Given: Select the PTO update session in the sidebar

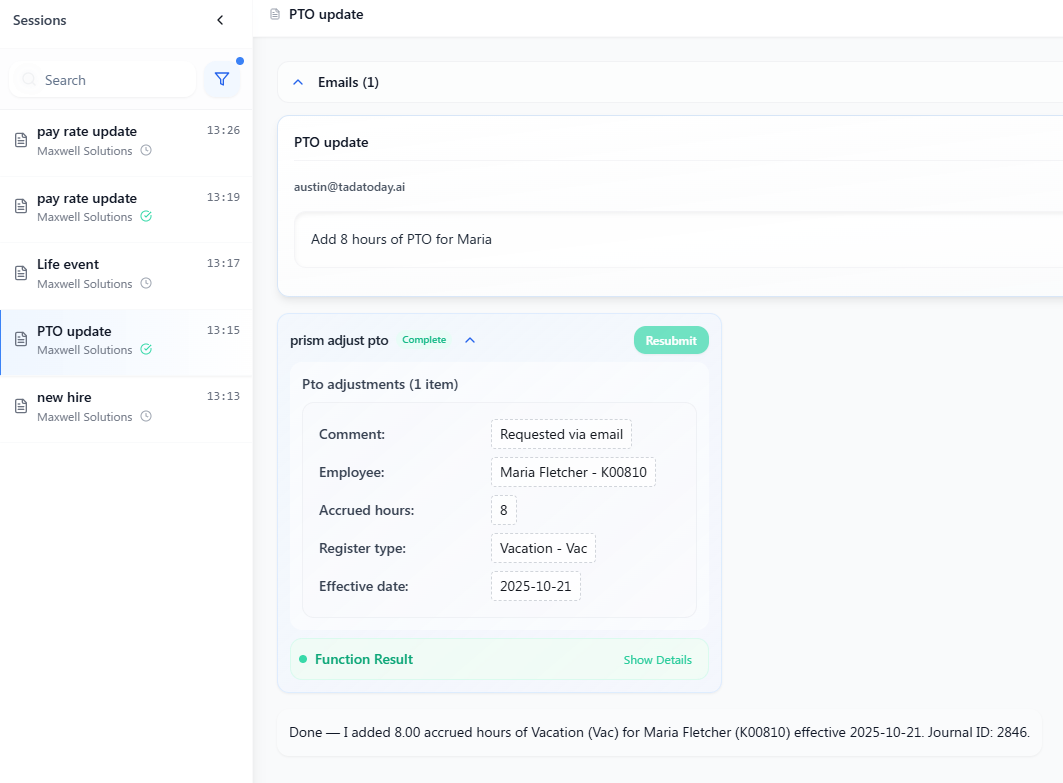Looking at the screenshot, I should (x=126, y=340).
